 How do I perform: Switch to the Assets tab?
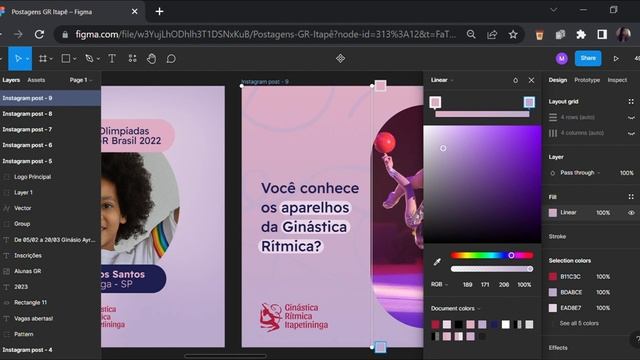pyautogui.click(x=36, y=80)
